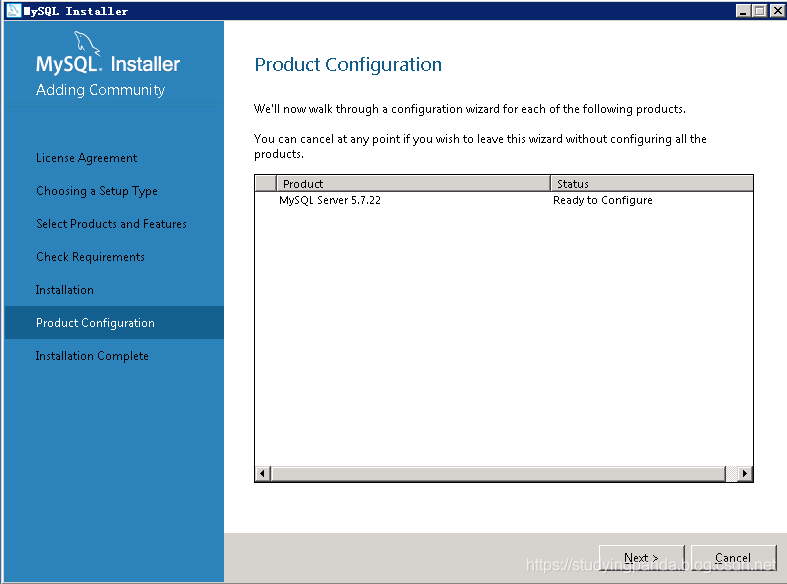Click the Adding Community subtitle

[x=100, y=90]
